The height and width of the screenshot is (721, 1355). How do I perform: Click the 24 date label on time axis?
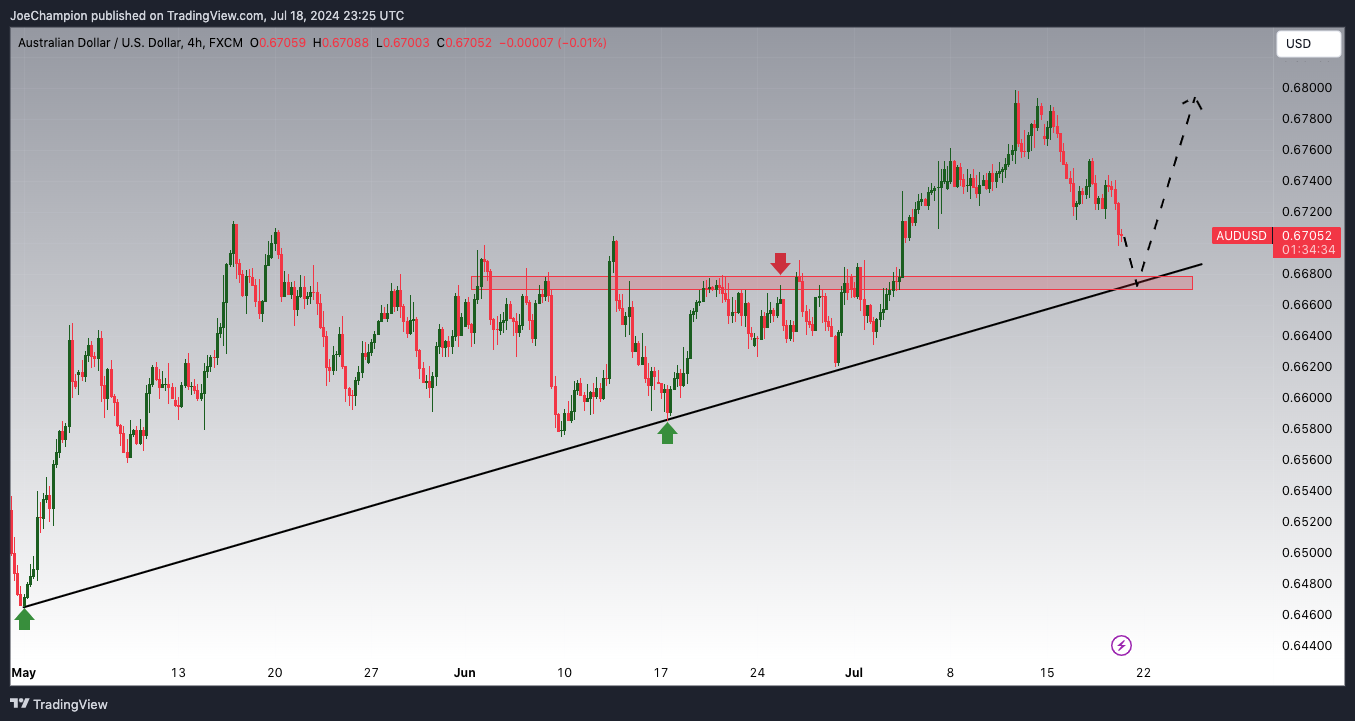point(757,673)
